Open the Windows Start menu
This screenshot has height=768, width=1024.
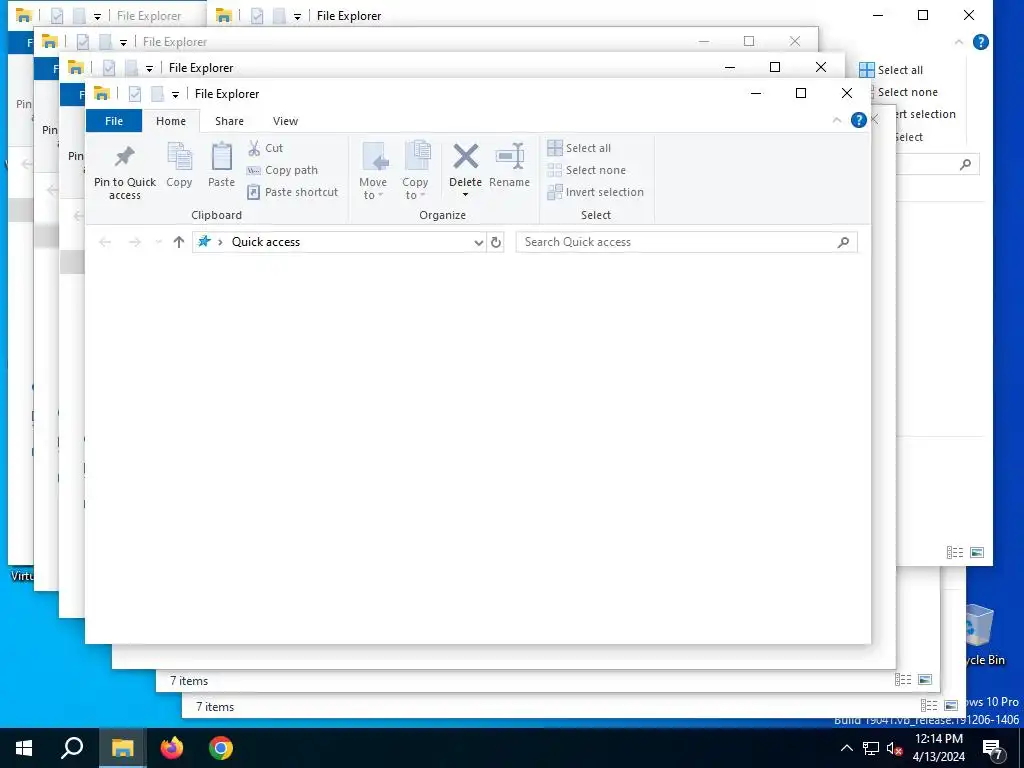[24, 748]
